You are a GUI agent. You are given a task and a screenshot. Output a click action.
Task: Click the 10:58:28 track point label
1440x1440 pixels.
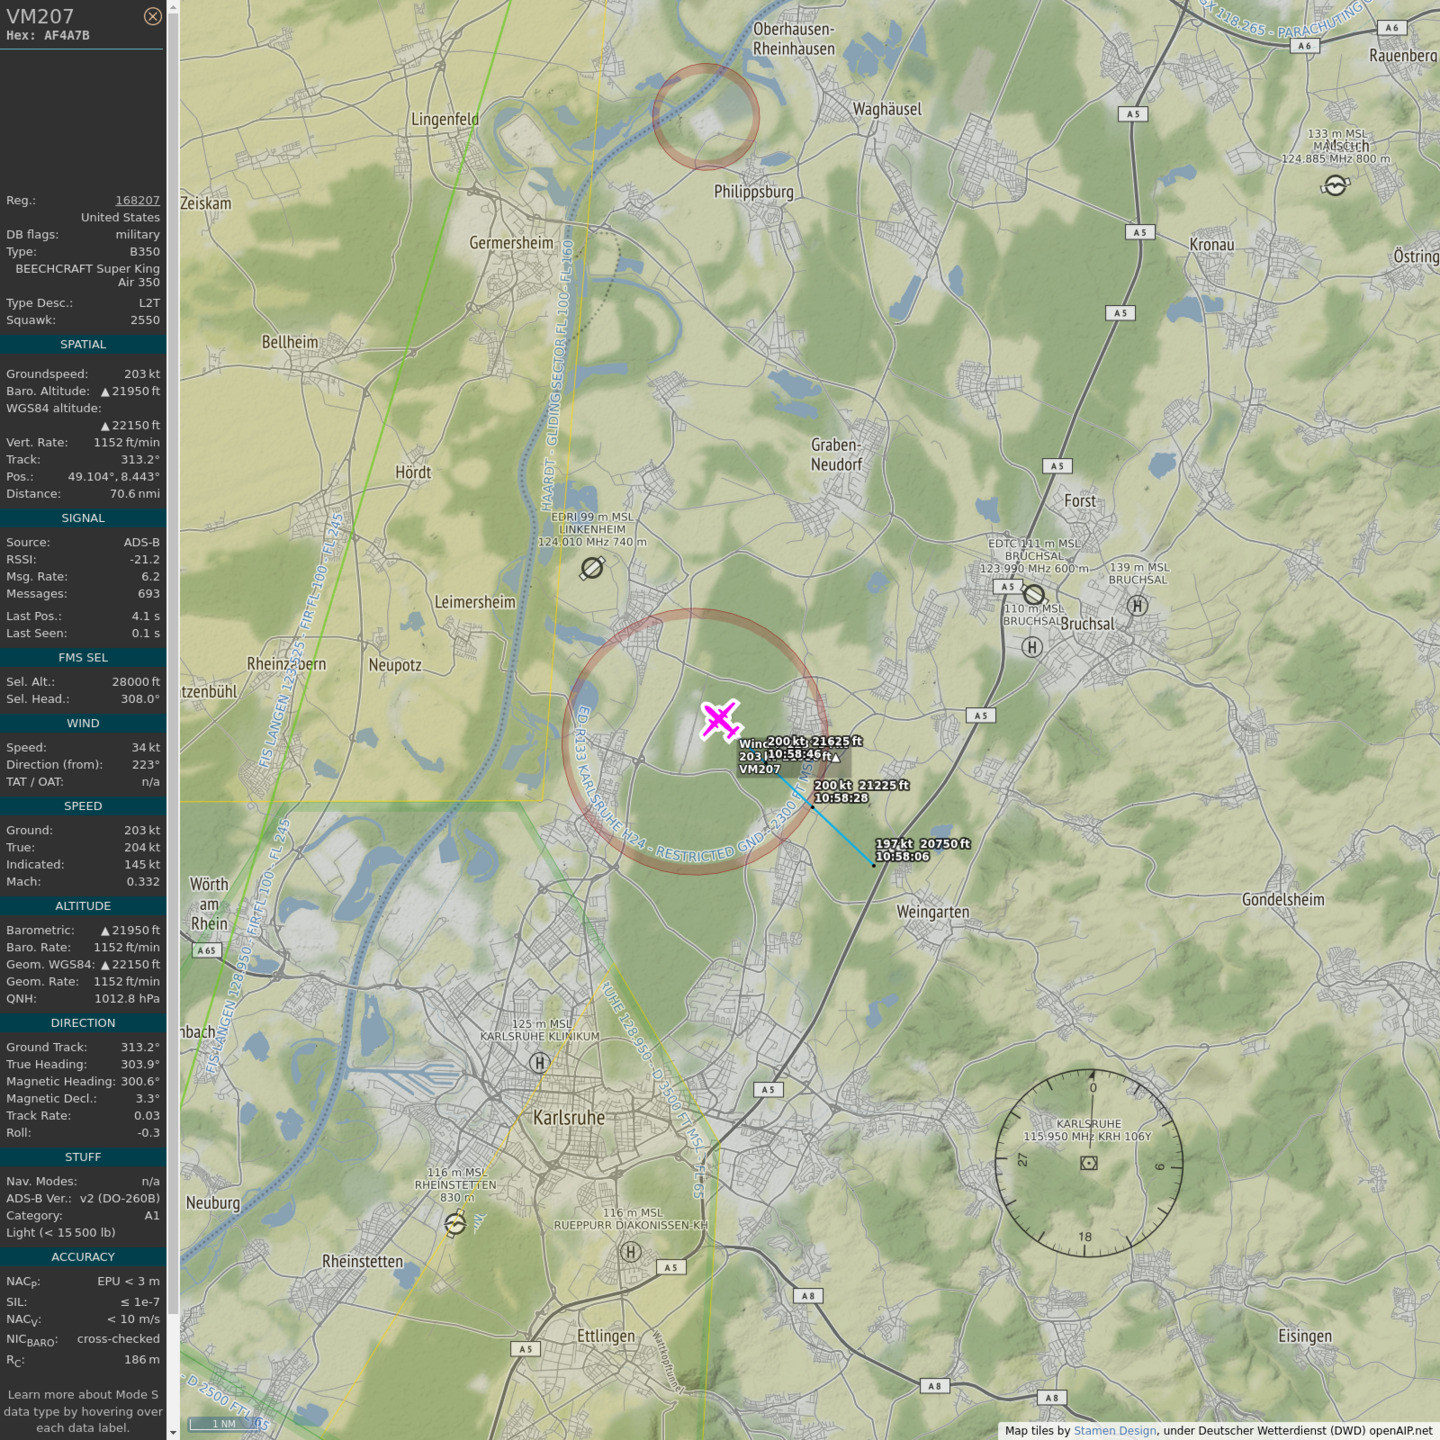tap(840, 798)
